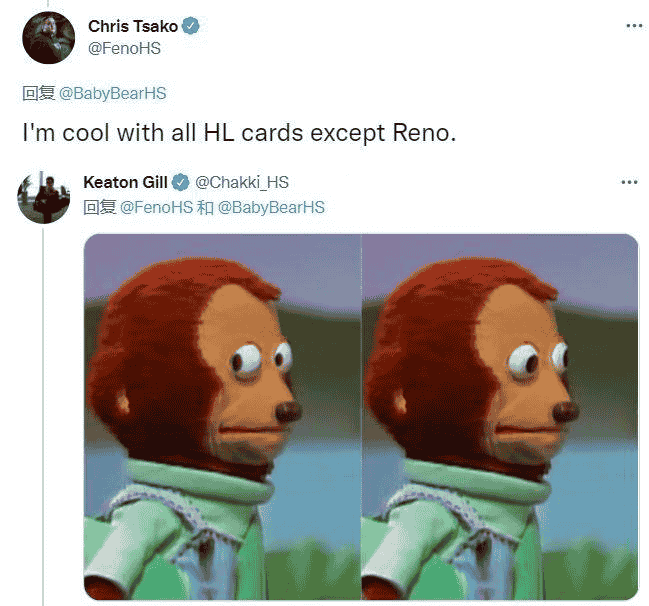Click the Chris Tsako display name

(x=133, y=26)
